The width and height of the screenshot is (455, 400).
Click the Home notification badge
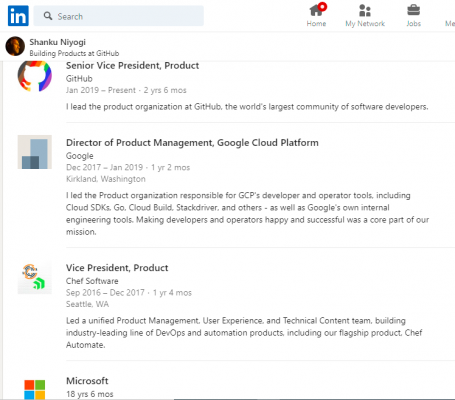point(322,6)
